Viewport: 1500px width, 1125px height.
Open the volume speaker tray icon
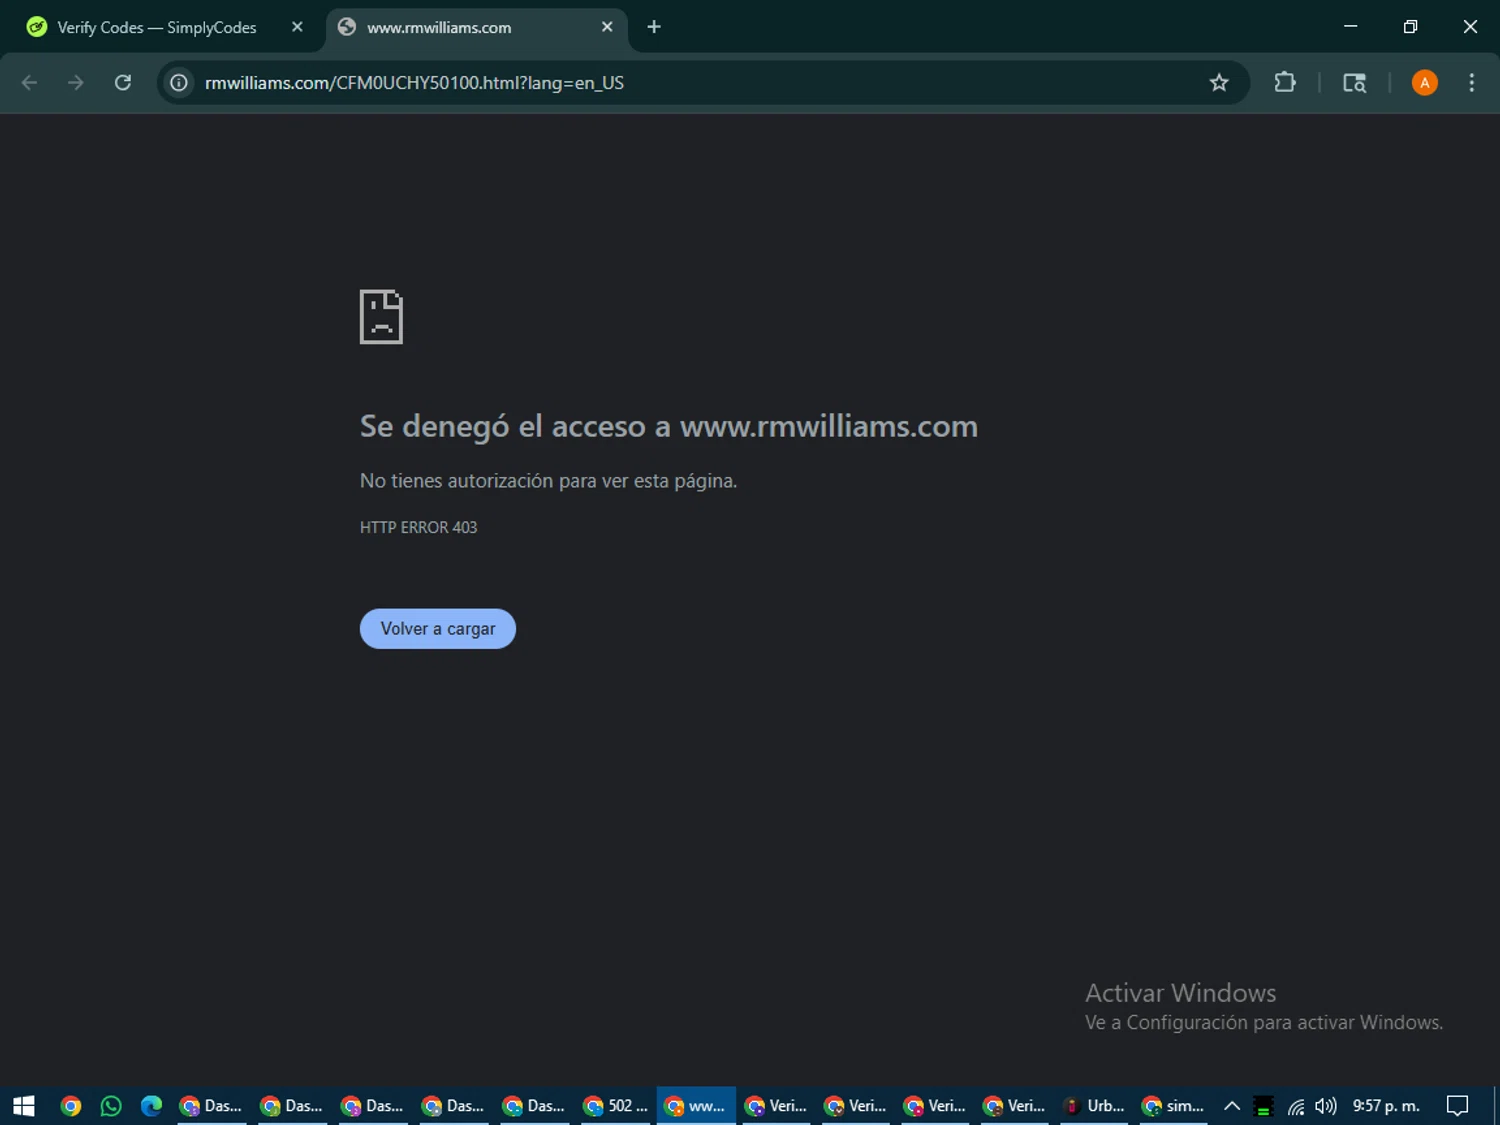[x=1326, y=1106]
